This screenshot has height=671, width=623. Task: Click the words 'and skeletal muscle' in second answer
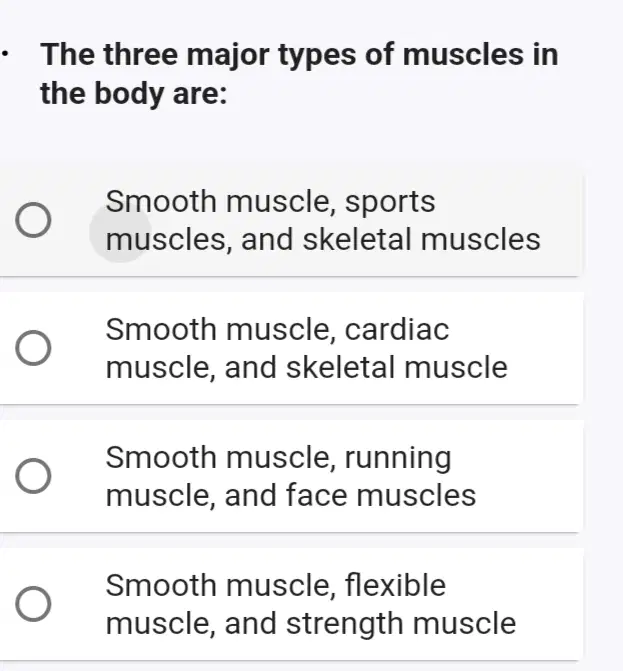click(366, 368)
